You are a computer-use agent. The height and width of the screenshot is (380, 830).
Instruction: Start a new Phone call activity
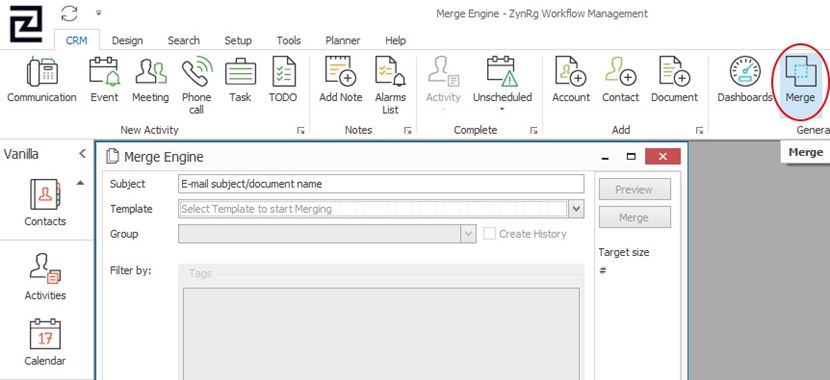coord(196,86)
